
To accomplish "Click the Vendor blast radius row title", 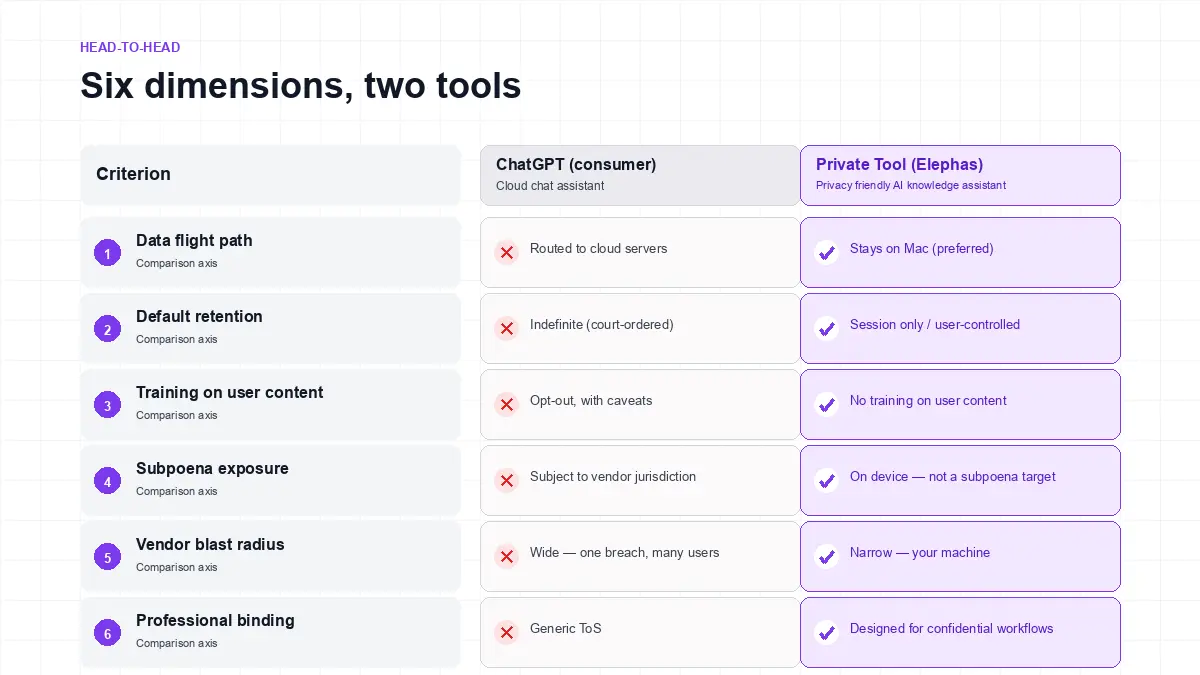I will [210, 545].
